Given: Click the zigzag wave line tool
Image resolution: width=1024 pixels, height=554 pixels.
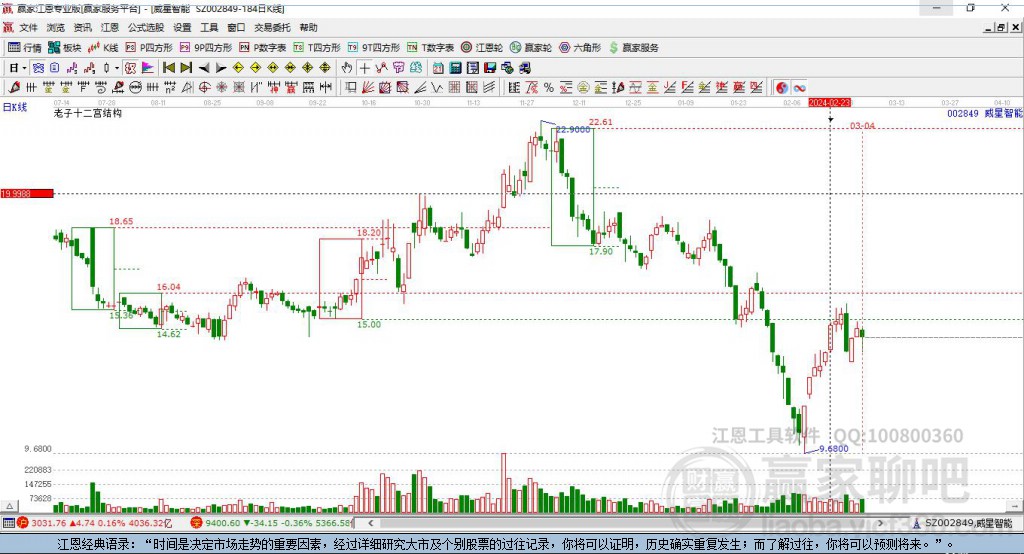Looking at the screenshot, I should point(436,88).
